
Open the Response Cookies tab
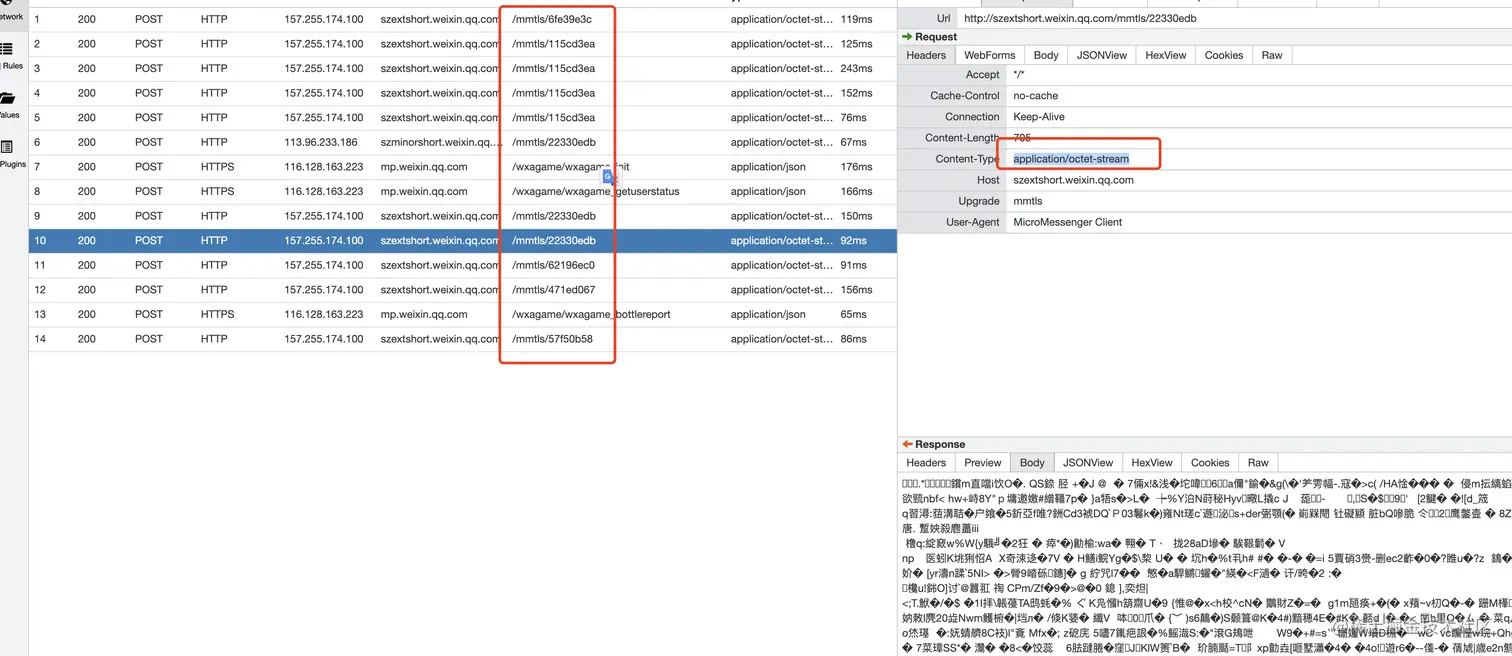point(1210,462)
